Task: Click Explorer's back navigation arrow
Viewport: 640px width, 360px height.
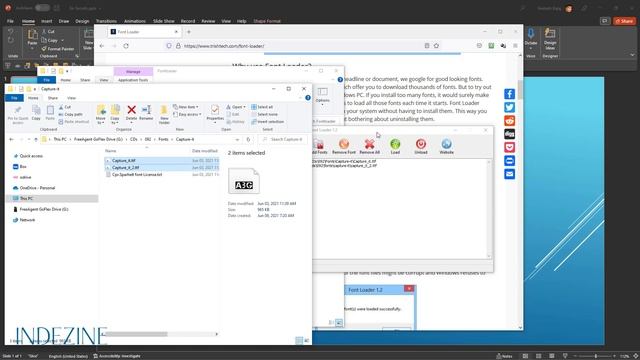Action: (x=11, y=139)
